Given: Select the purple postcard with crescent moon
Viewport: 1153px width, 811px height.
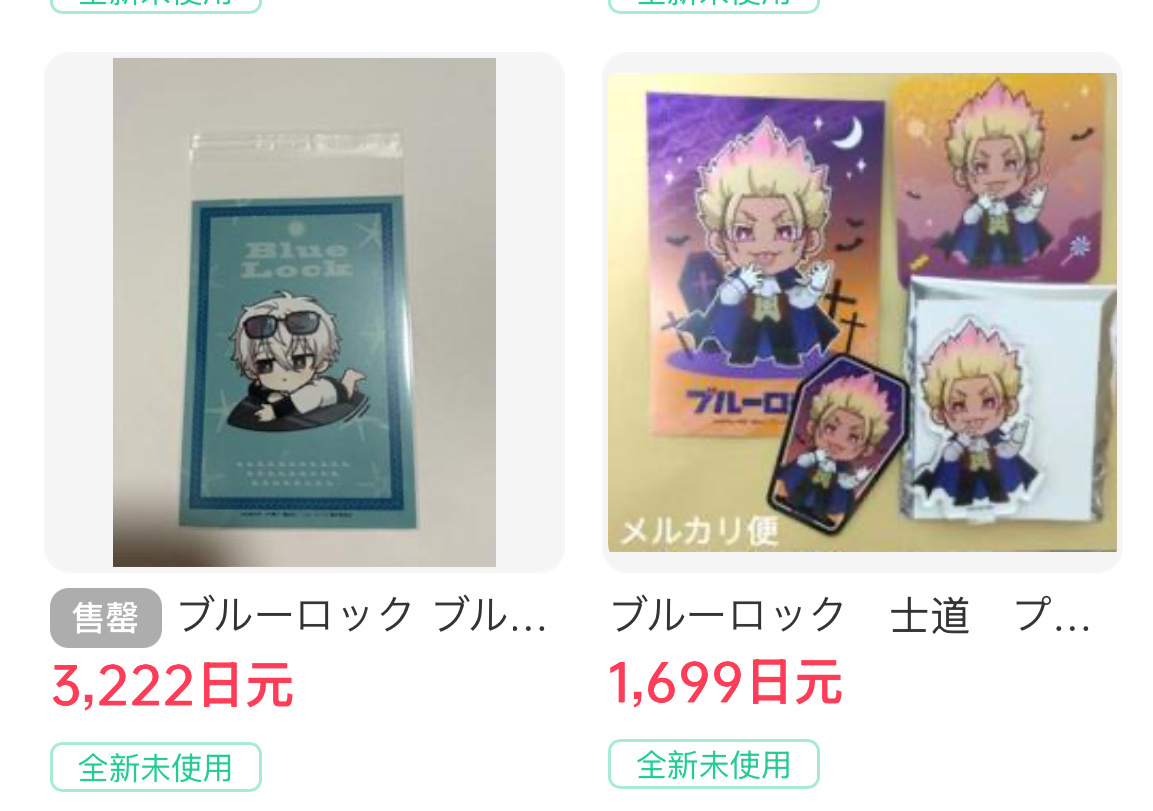Looking at the screenshot, I should pyautogui.click(x=765, y=265).
